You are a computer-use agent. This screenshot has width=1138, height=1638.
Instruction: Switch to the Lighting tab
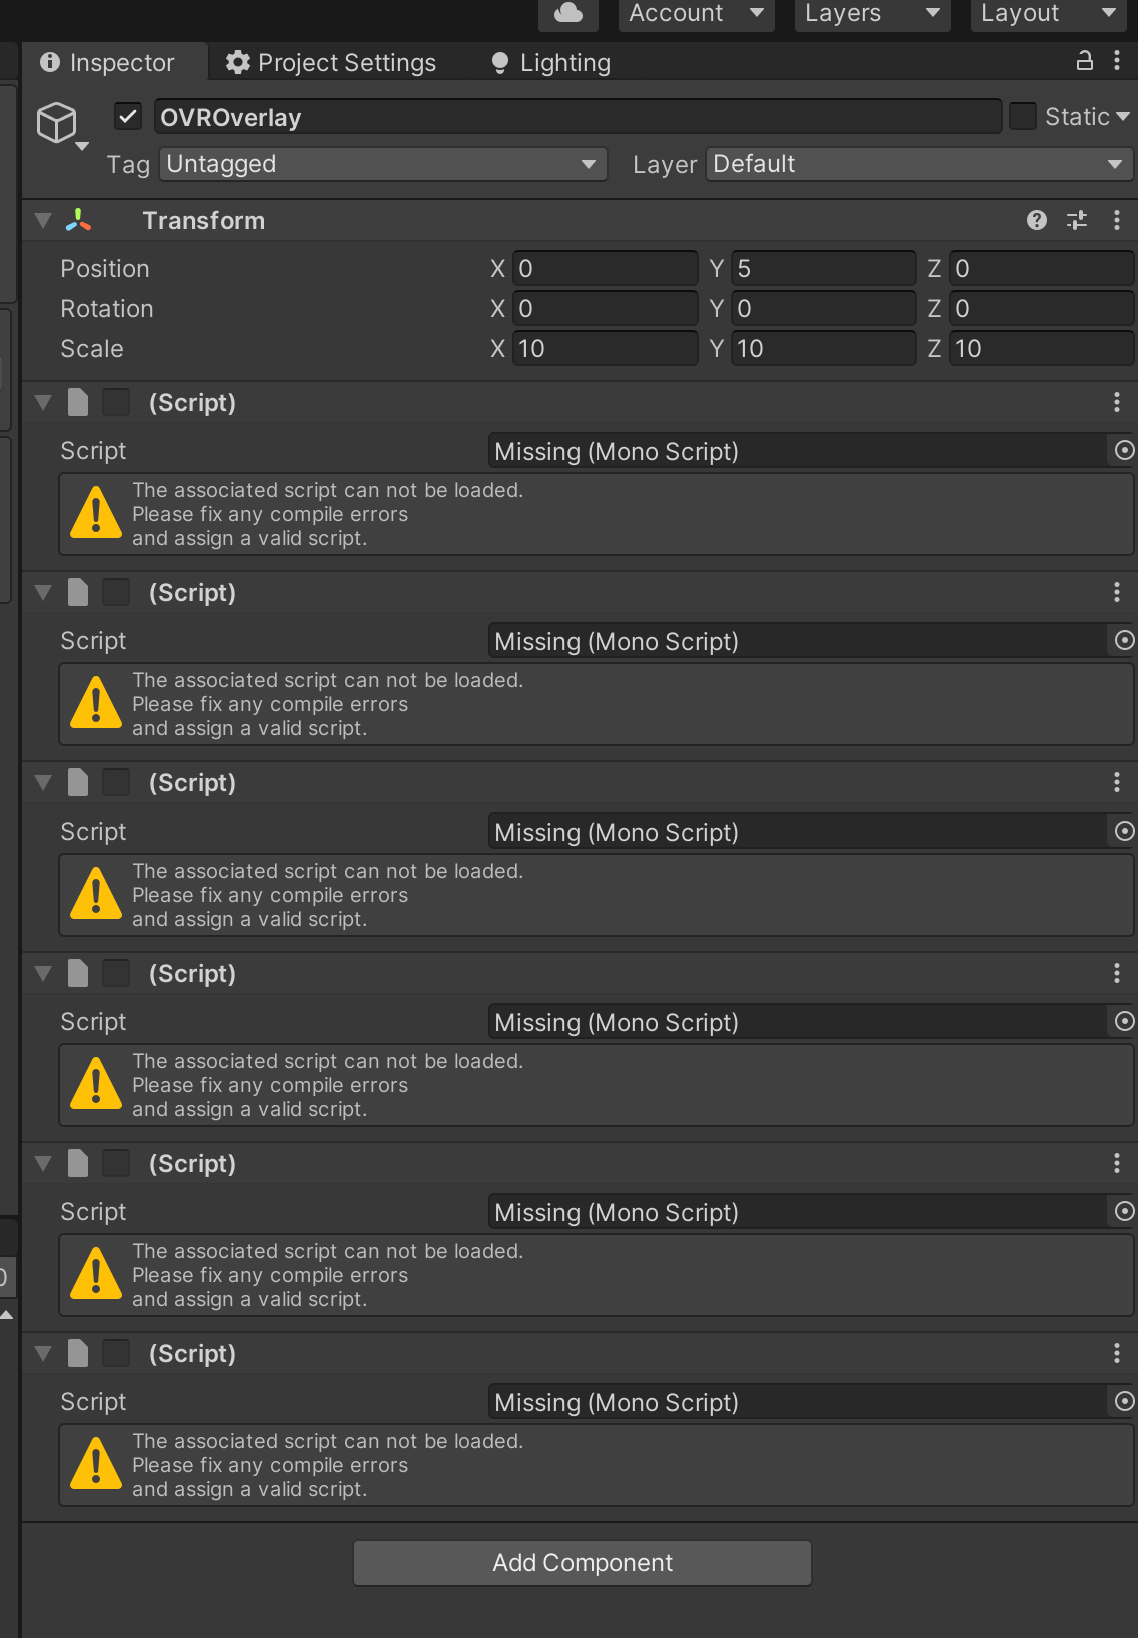click(551, 62)
